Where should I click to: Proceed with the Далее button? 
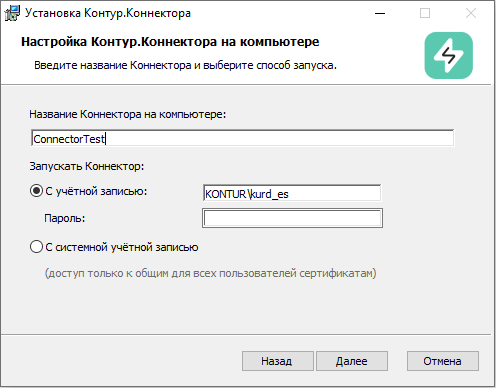[352, 361]
